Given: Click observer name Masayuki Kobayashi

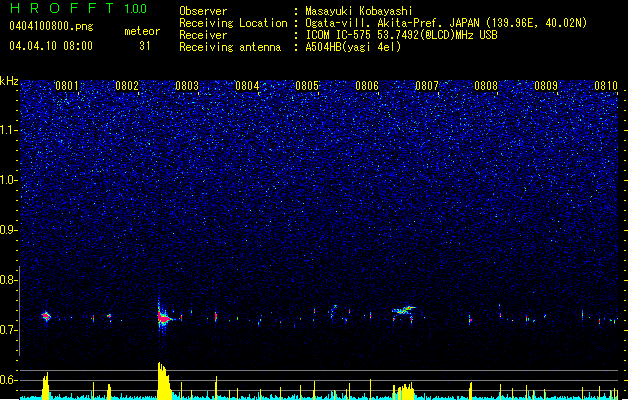Looking at the screenshot, I should [x=359, y=11].
